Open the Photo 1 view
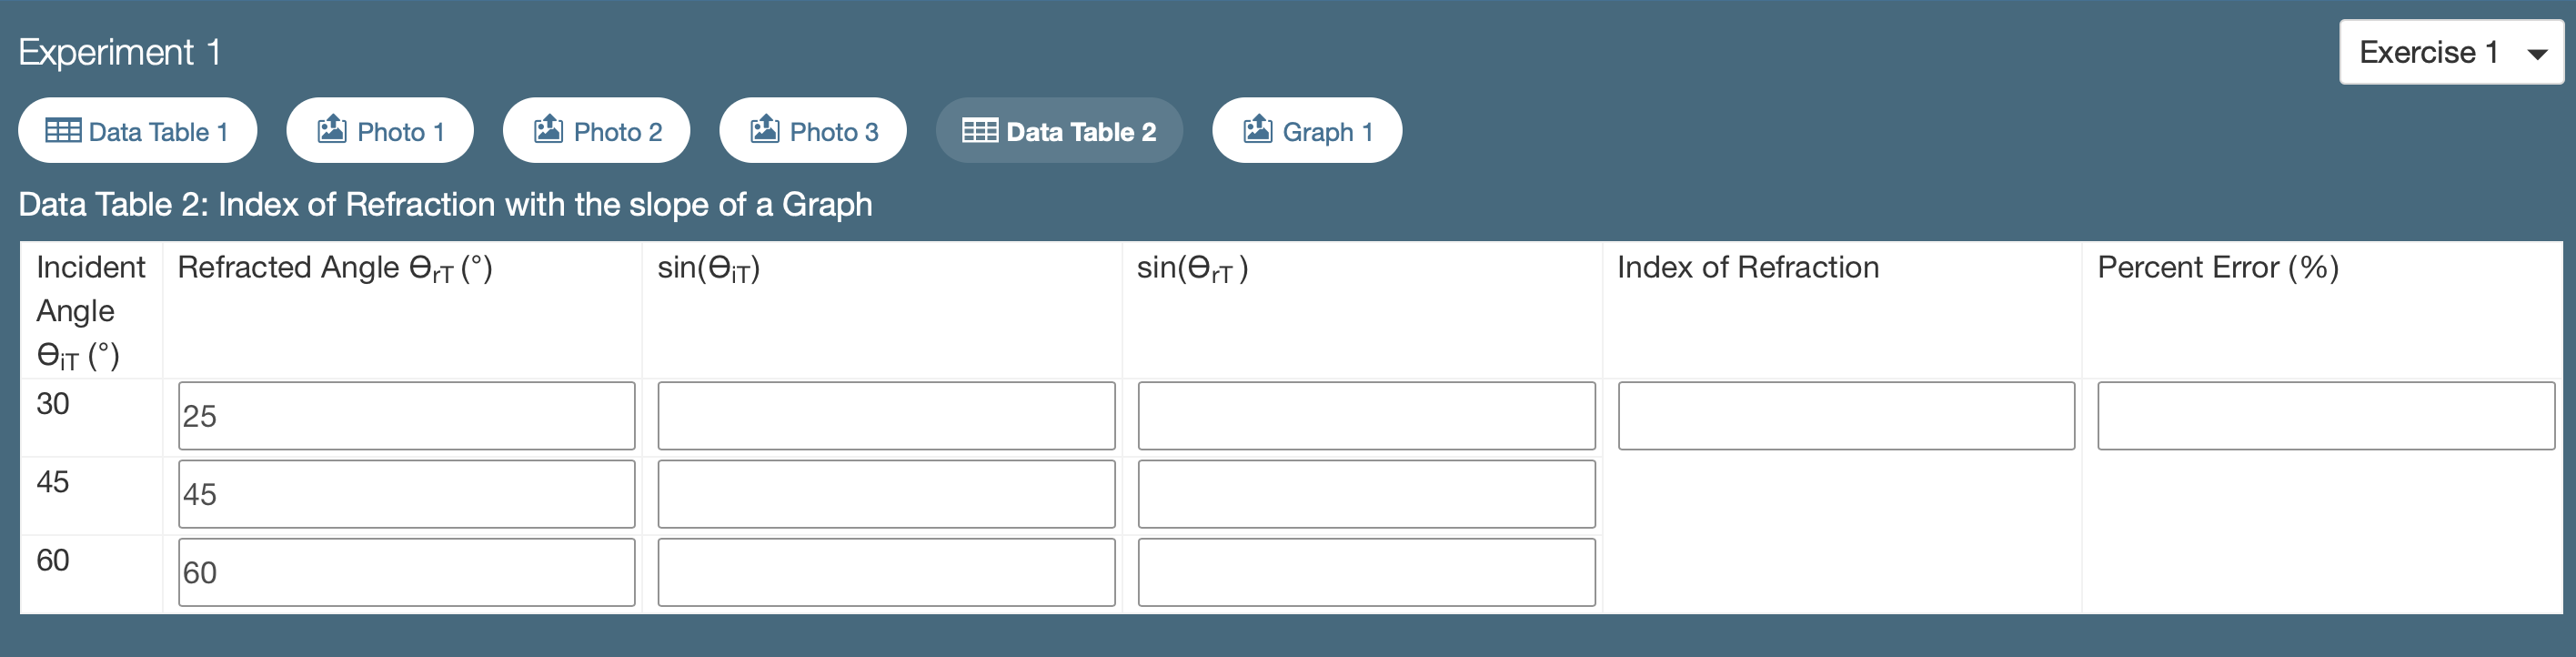 click(x=380, y=129)
